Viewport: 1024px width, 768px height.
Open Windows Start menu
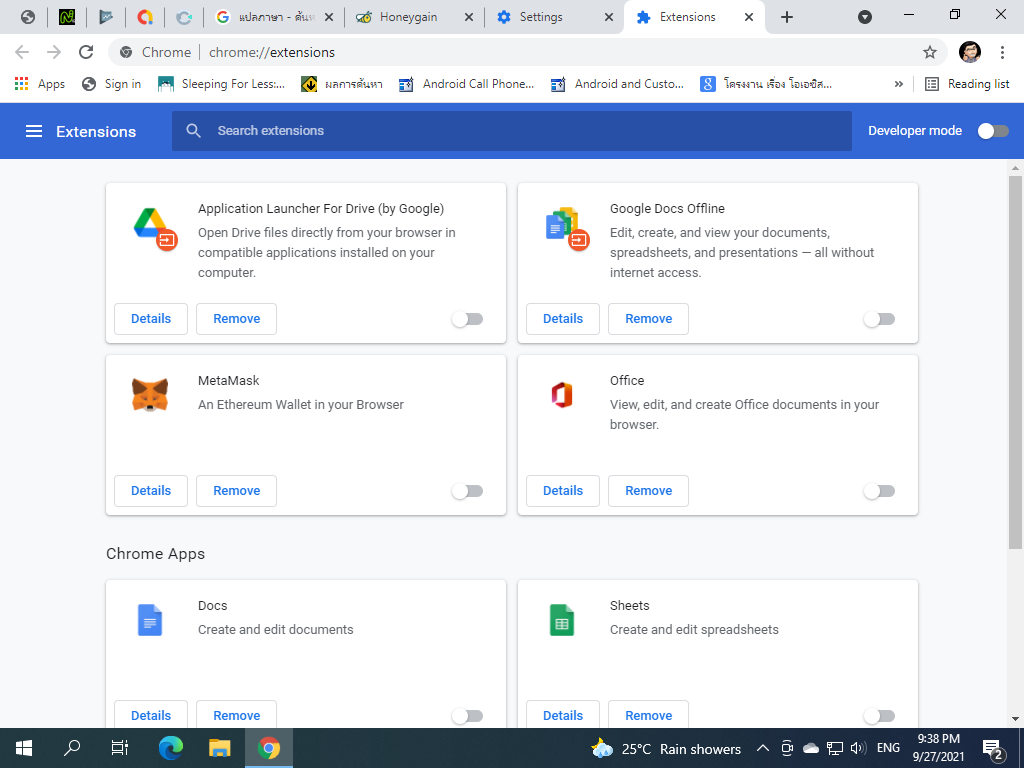pyautogui.click(x=24, y=748)
